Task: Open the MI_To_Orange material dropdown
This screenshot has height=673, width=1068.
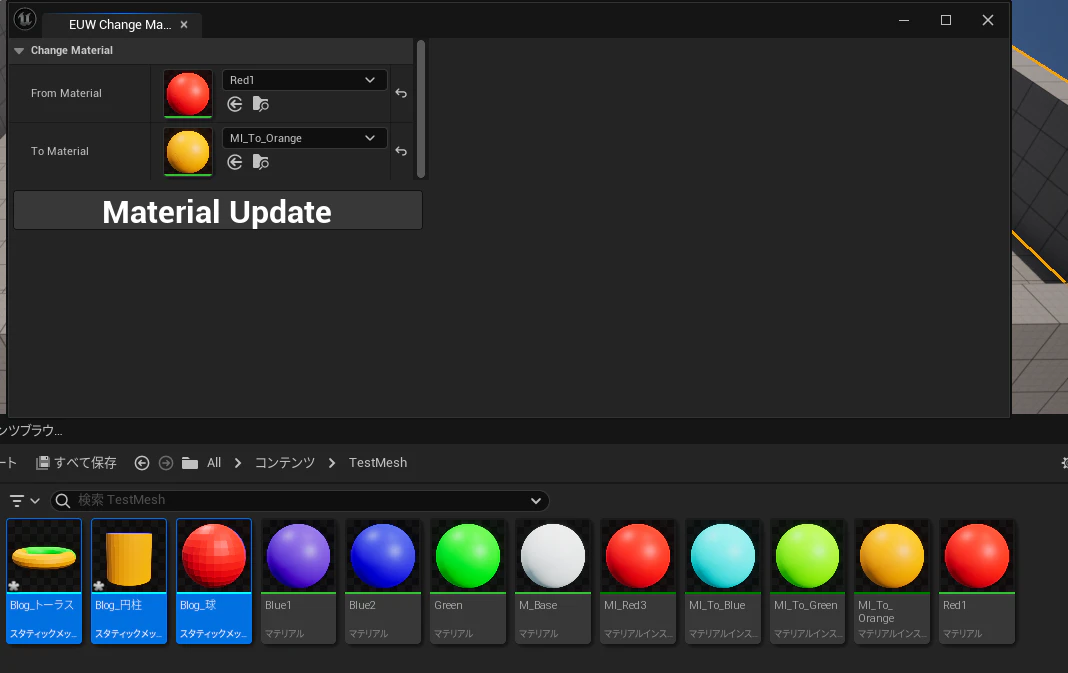Action: [304, 138]
